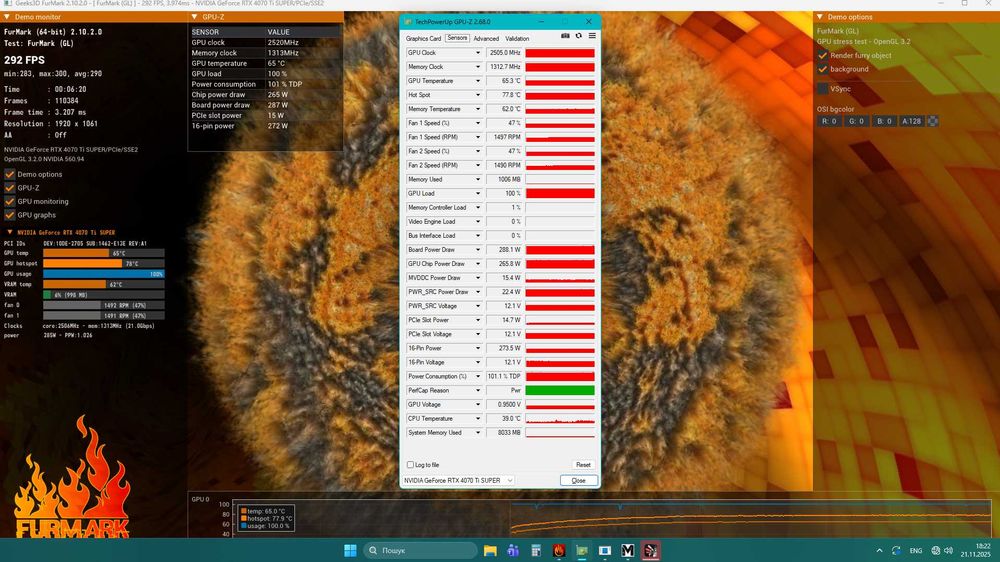Open the Windows Start menu
The height and width of the screenshot is (562, 1000).
click(350, 551)
